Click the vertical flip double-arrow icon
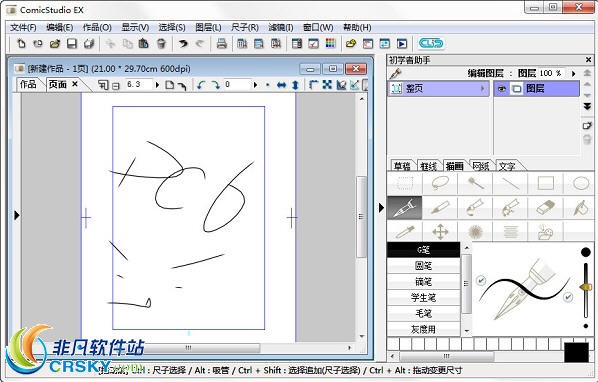The height and width of the screenshot is (382, 598). pyautogui.click(x=295, y=85)
